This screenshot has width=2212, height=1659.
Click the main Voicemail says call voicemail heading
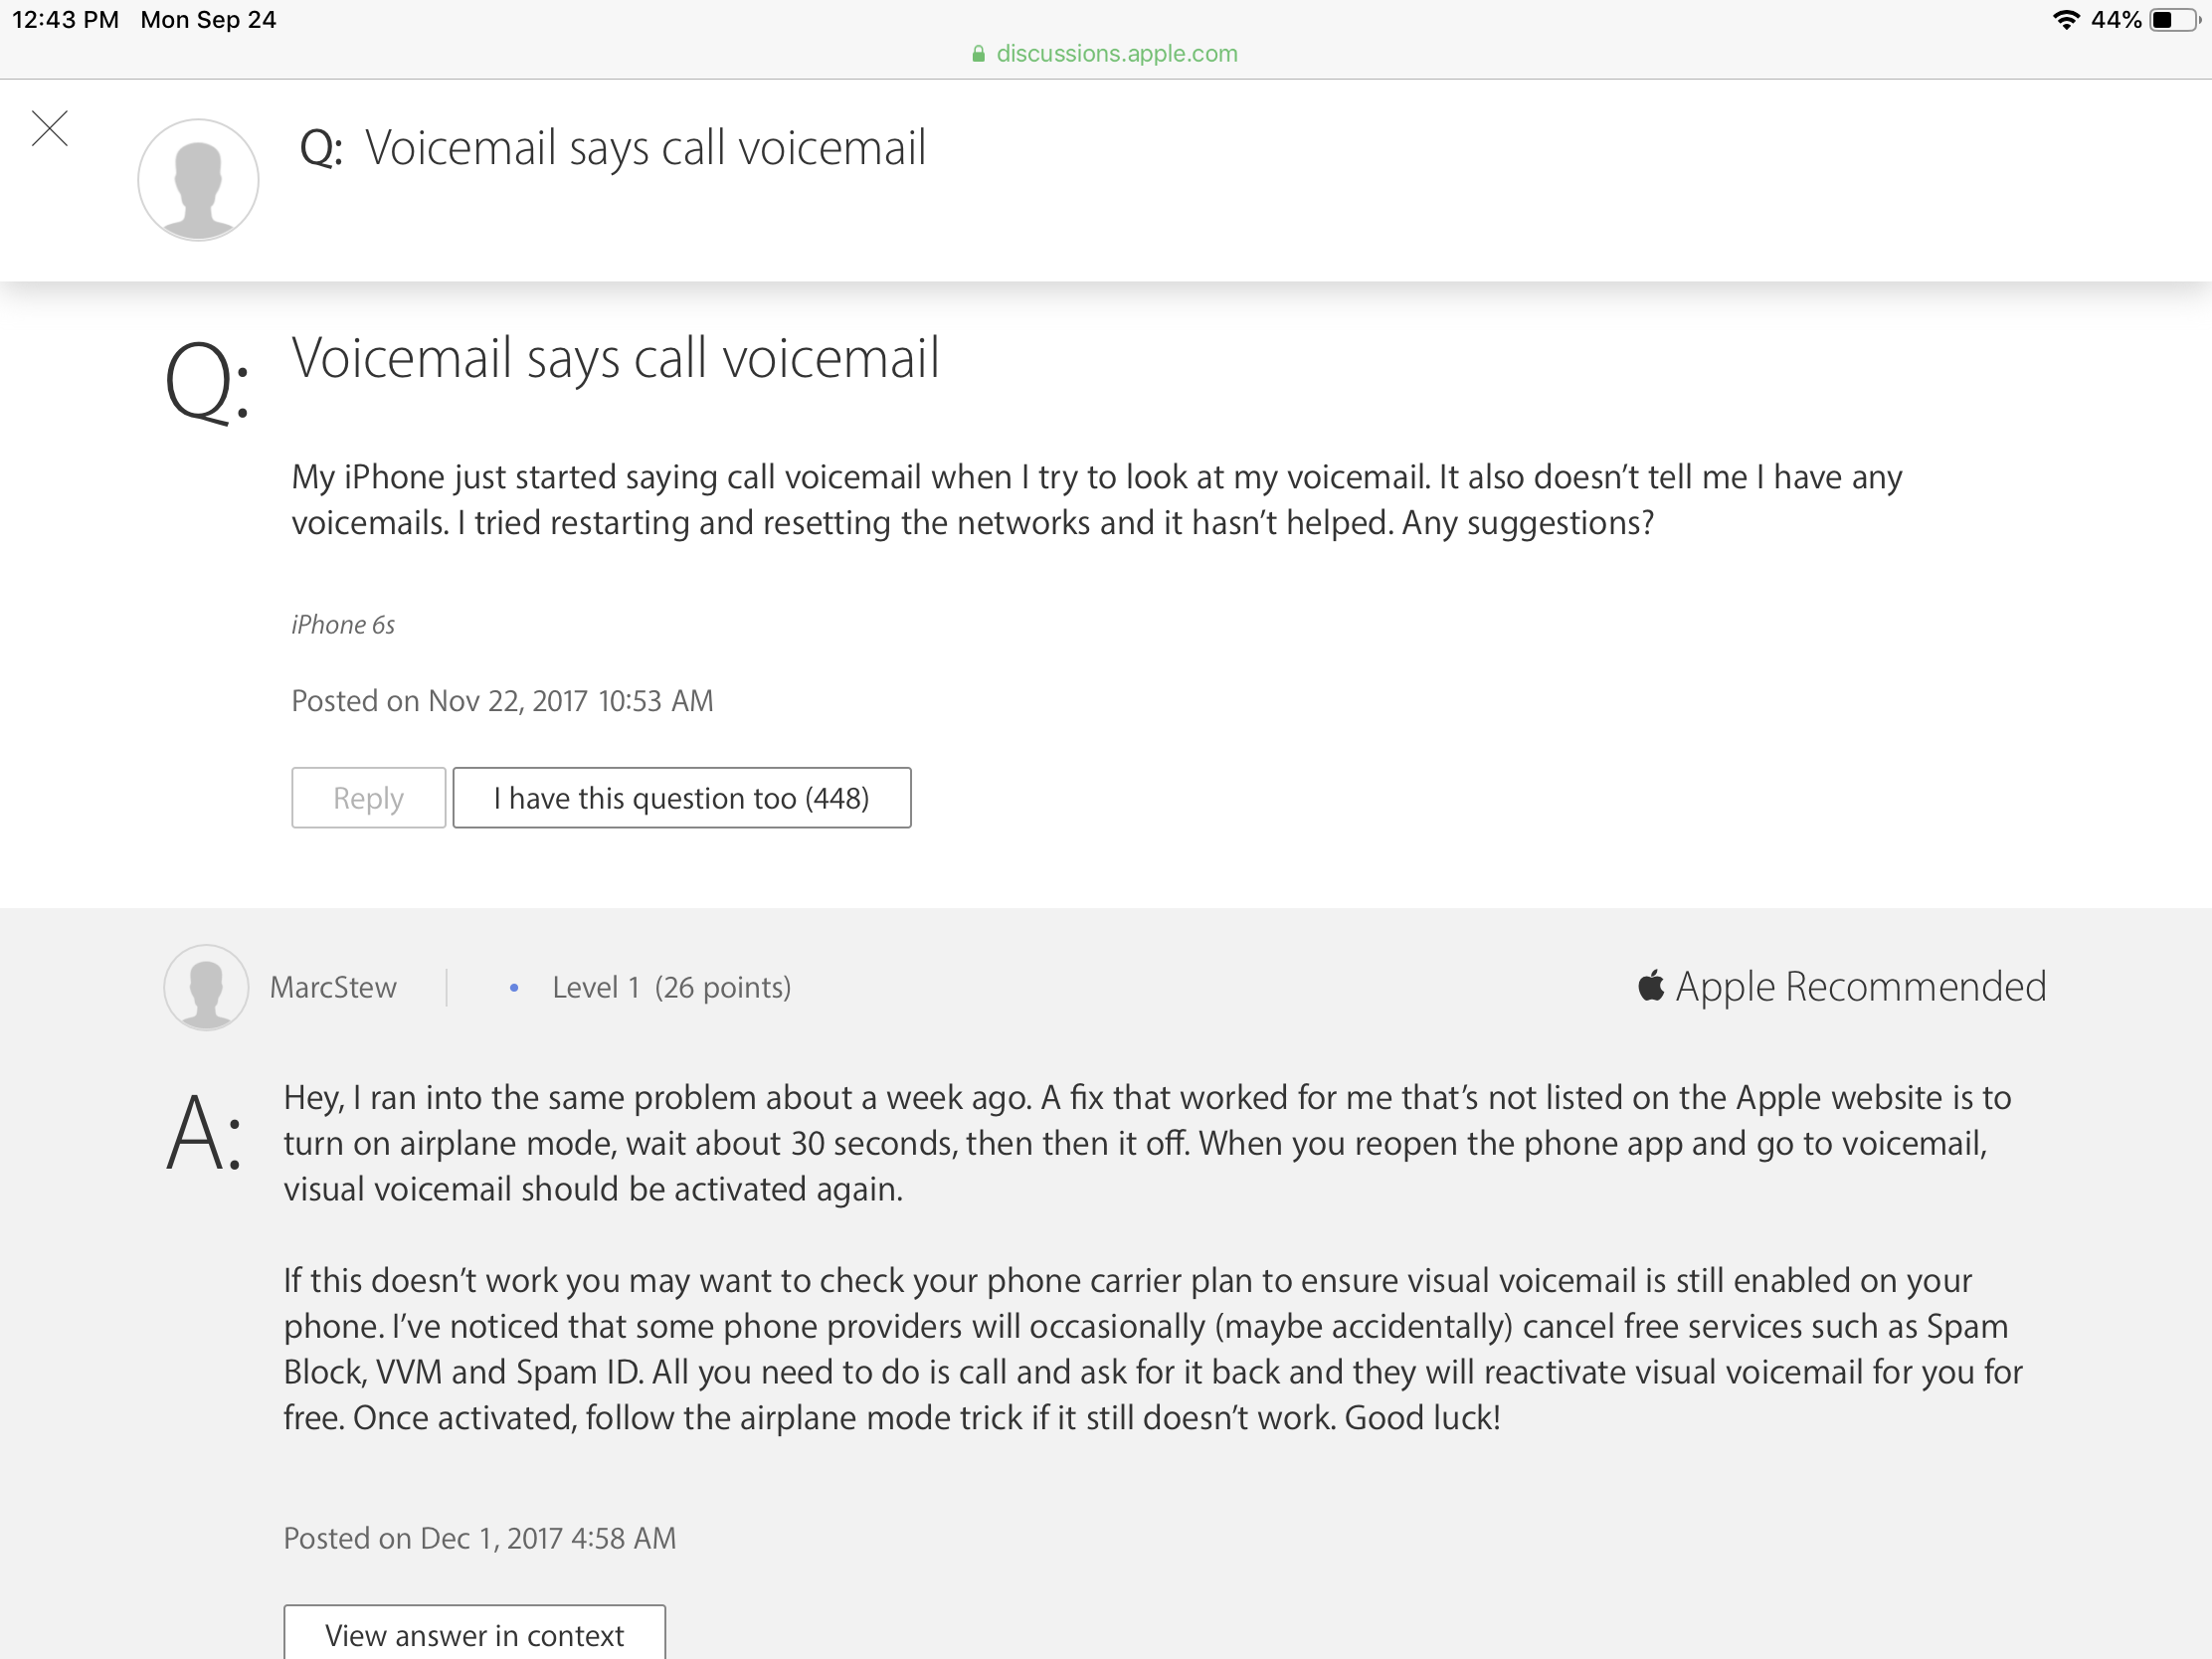tap(615, 358)
